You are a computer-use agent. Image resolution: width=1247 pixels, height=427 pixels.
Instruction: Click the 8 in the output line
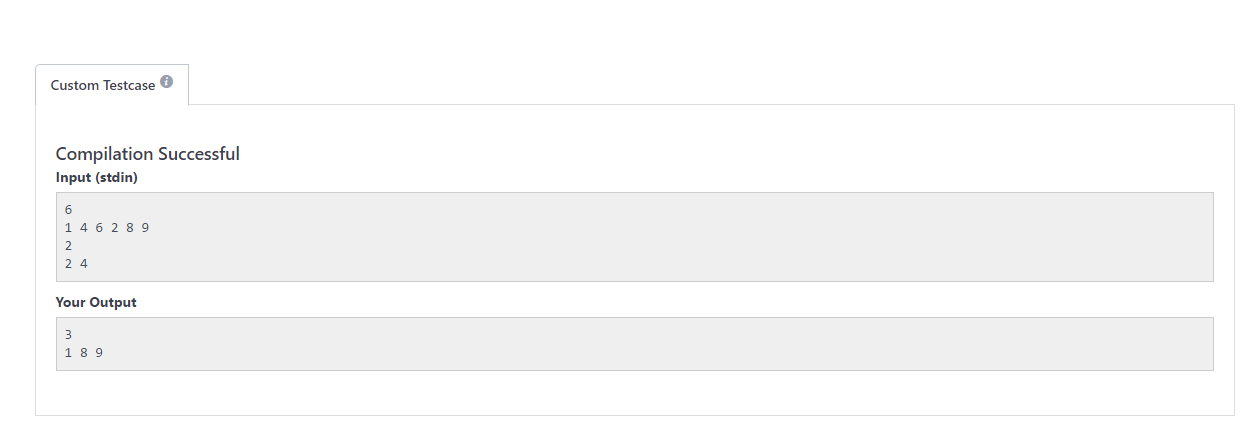coord(84,353)
